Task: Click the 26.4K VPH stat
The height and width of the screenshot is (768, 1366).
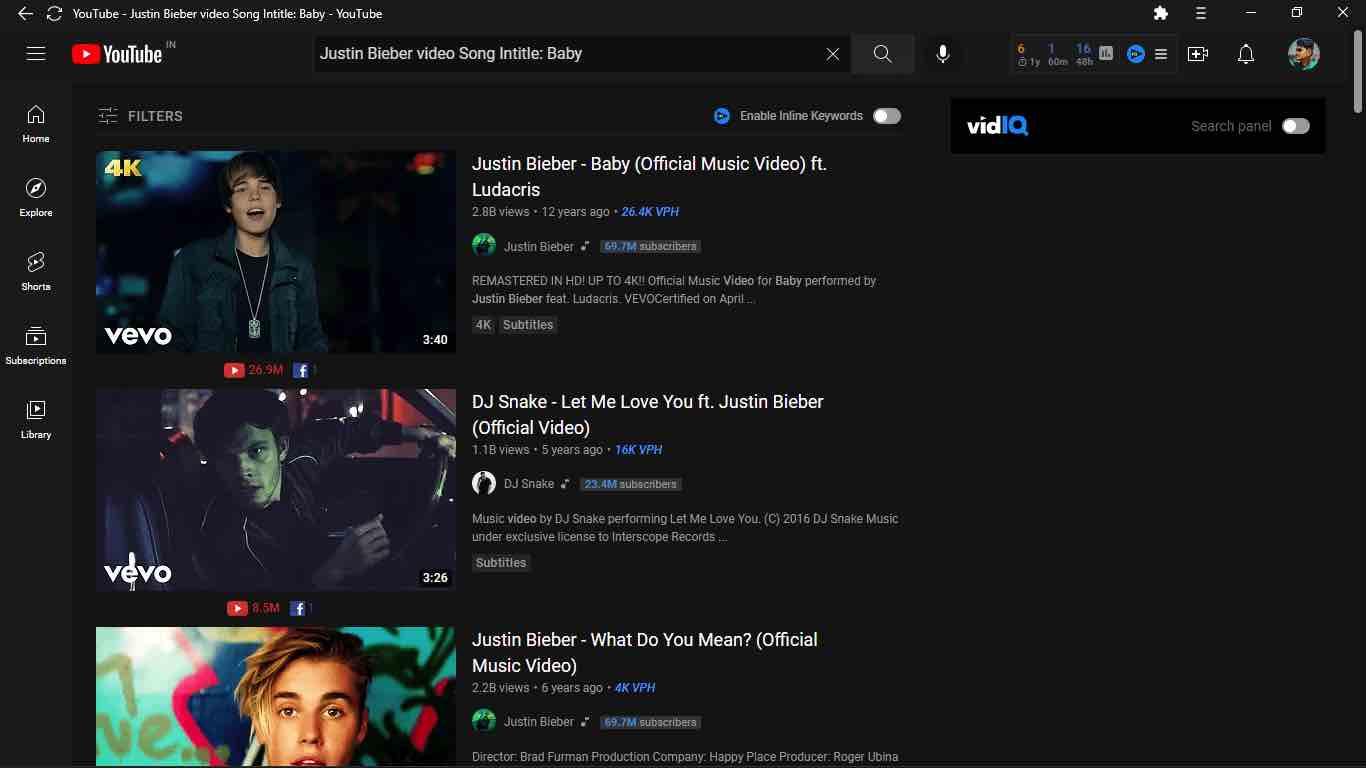Action: click(650, 212)
